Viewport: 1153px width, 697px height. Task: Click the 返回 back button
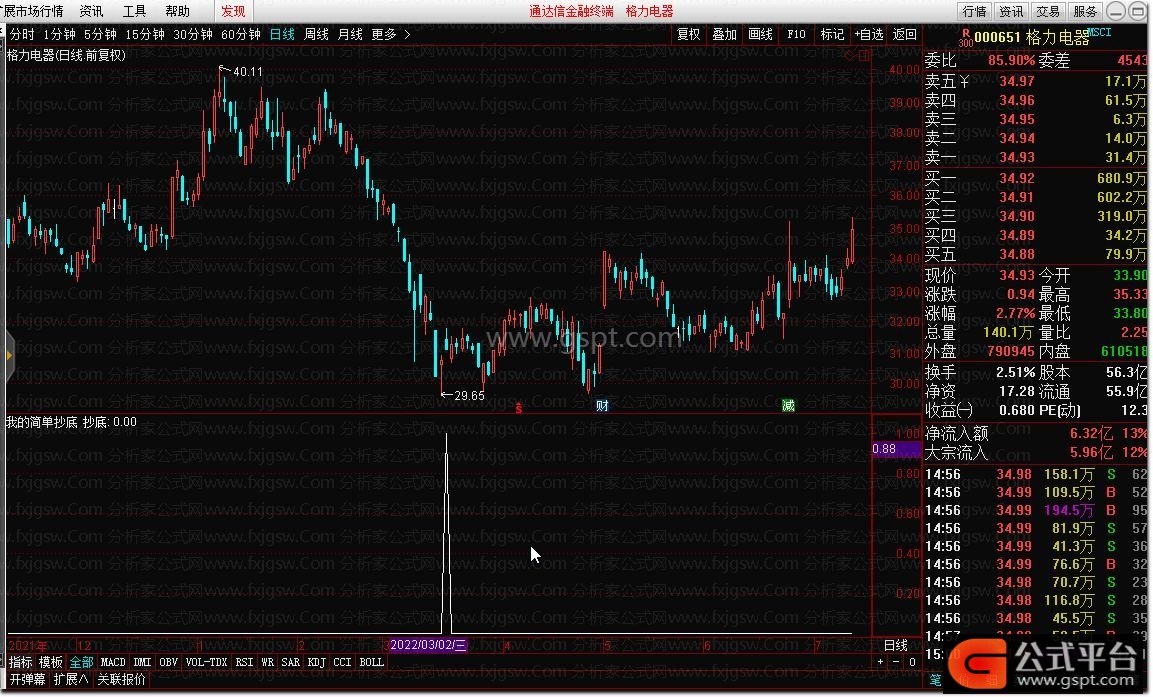click(x=904, y=35)
